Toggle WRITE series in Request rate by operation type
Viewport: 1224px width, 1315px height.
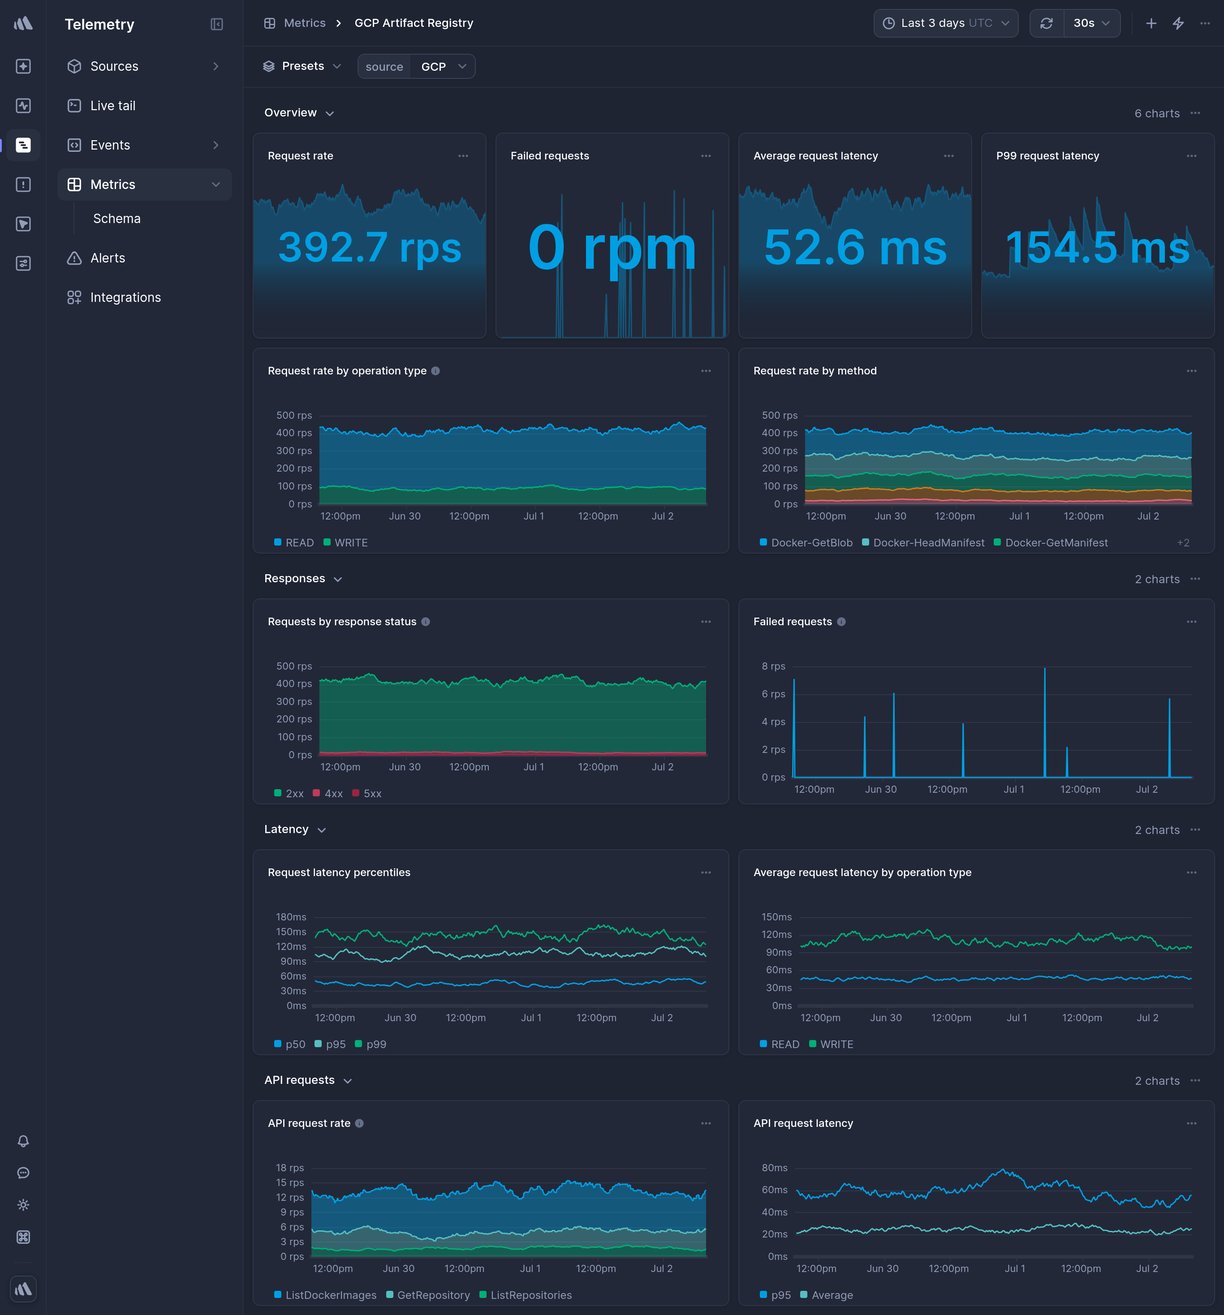coord(345,543)
